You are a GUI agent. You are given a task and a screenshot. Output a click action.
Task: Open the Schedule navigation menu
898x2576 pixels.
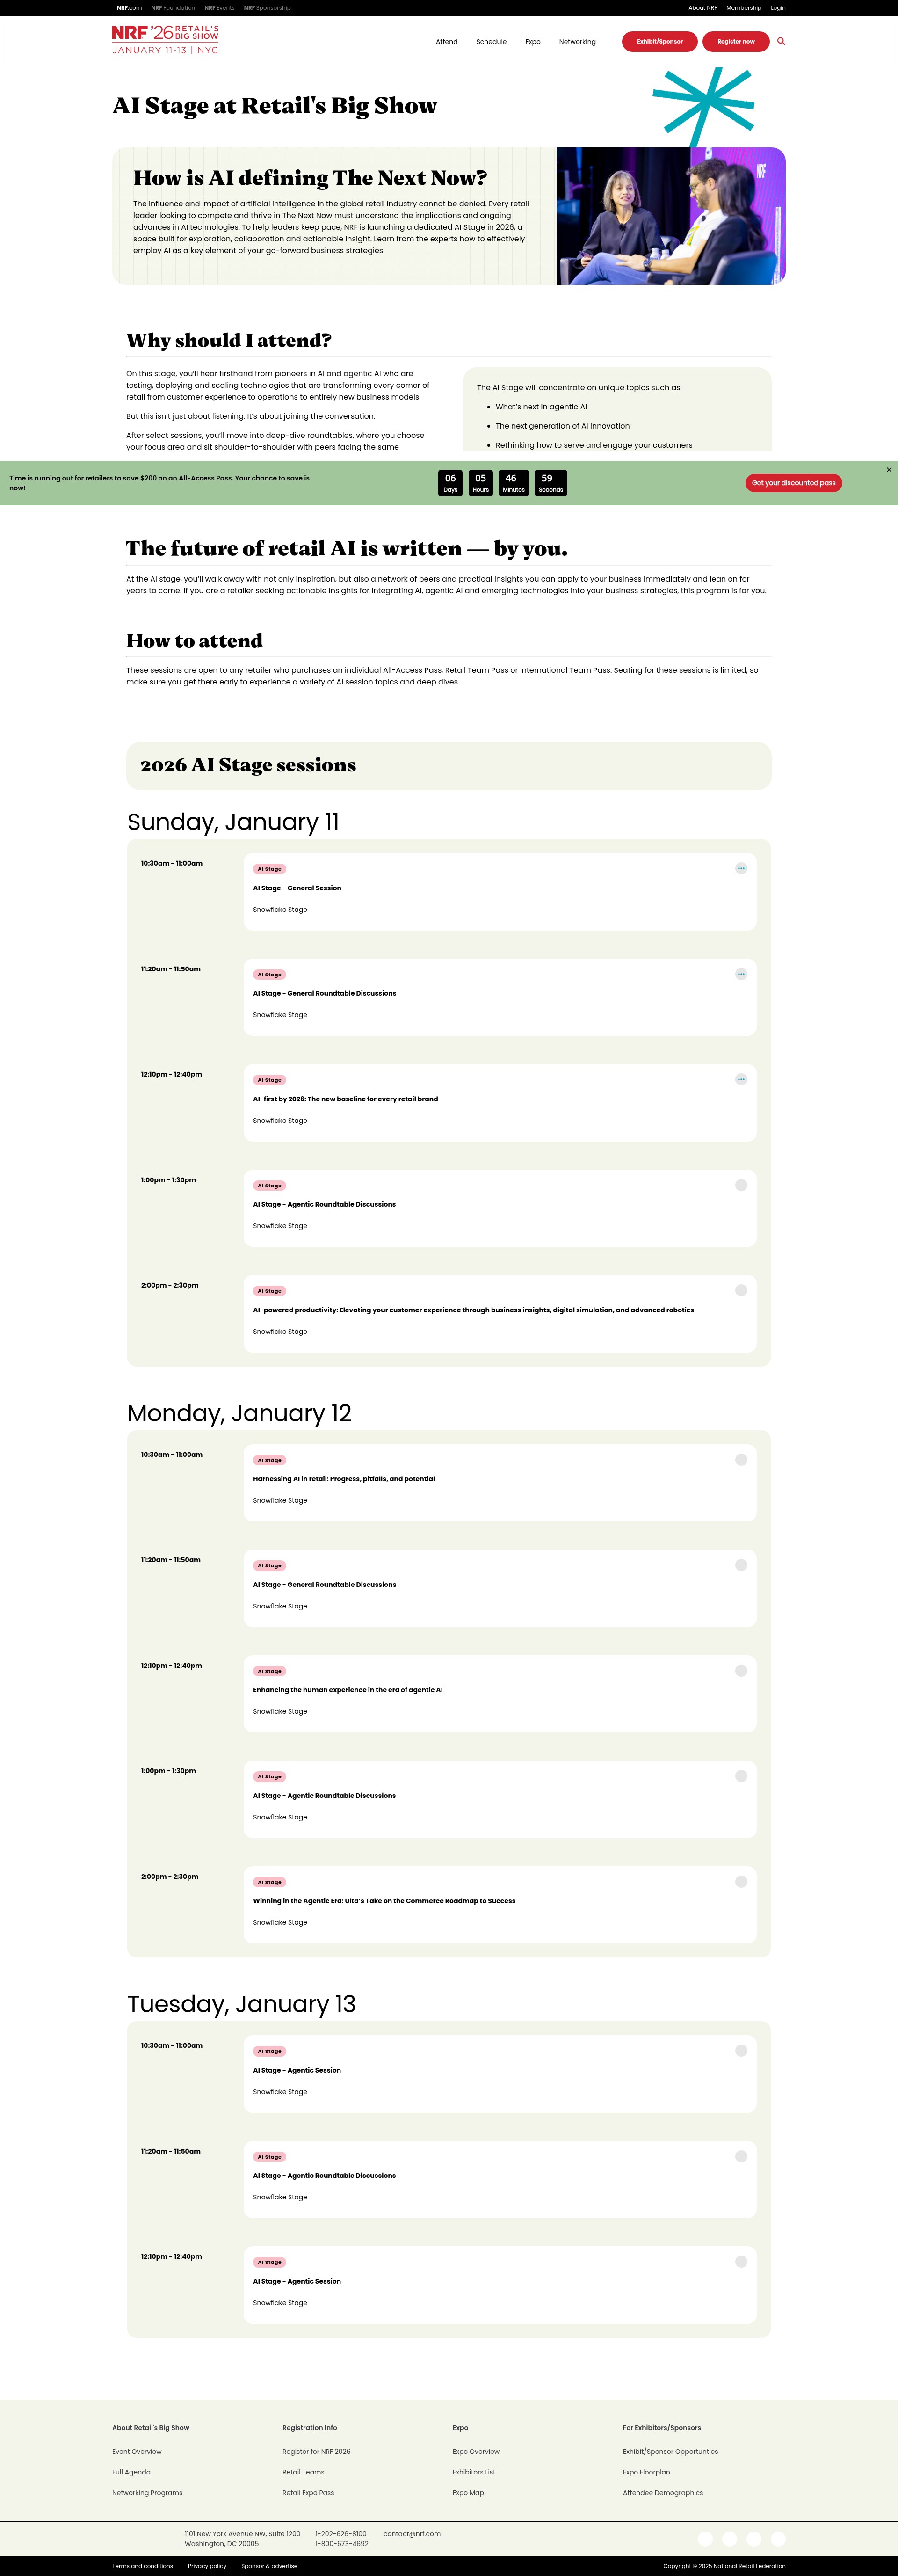(491, 42)
